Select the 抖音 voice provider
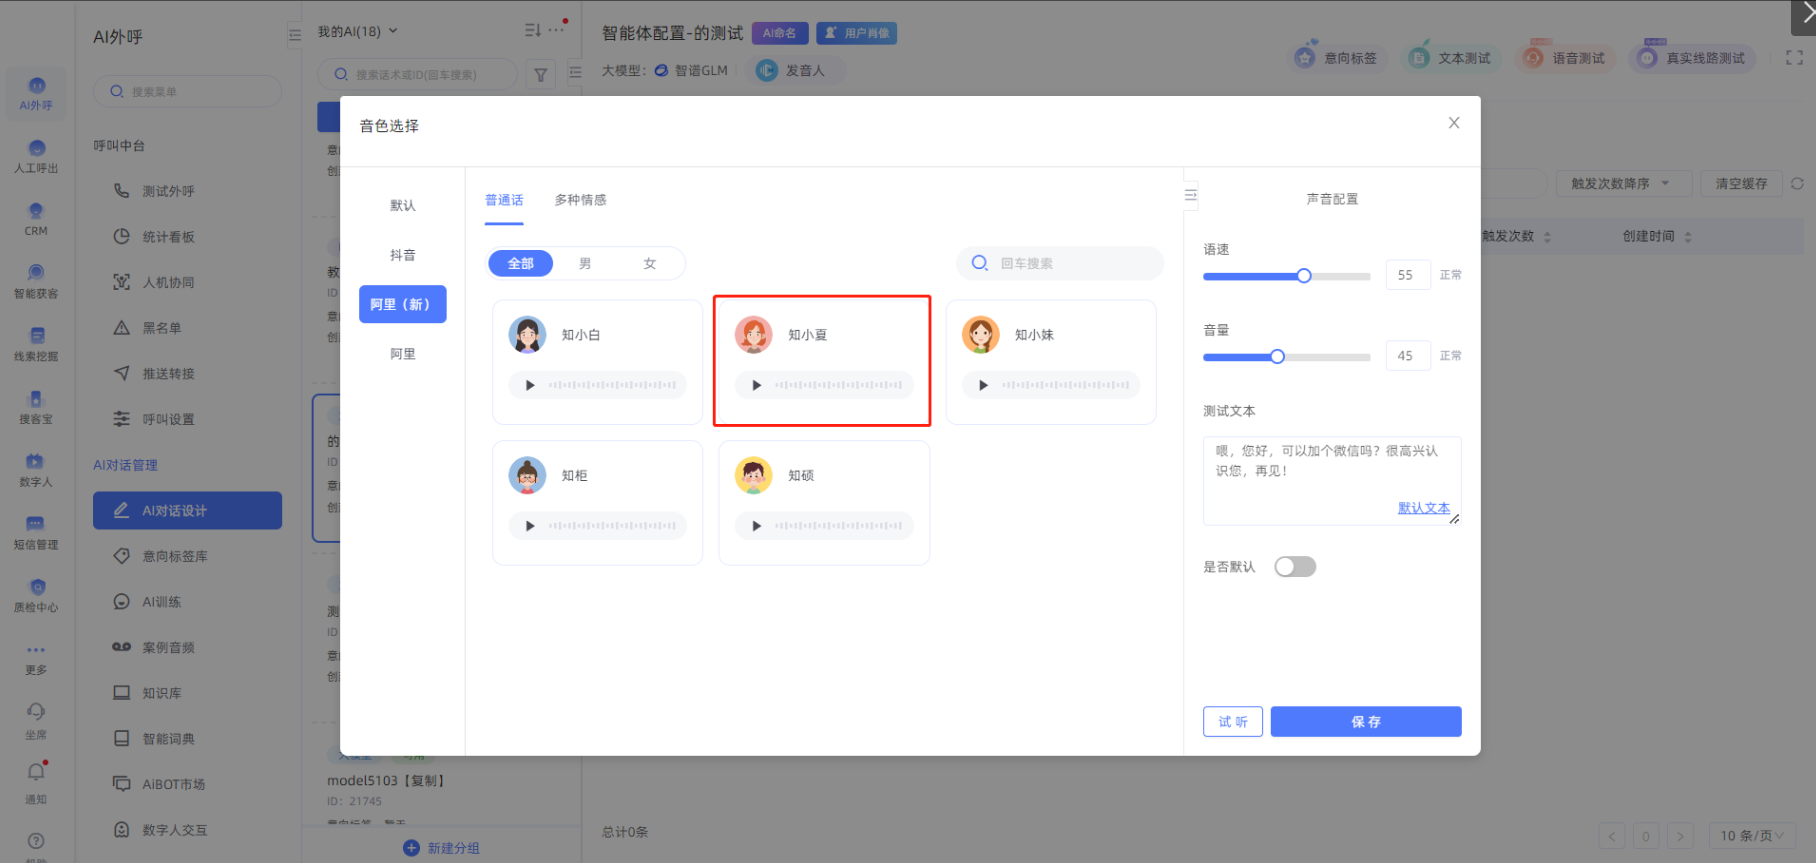Viewport: 1816px width, 863px height. (403, 255)
